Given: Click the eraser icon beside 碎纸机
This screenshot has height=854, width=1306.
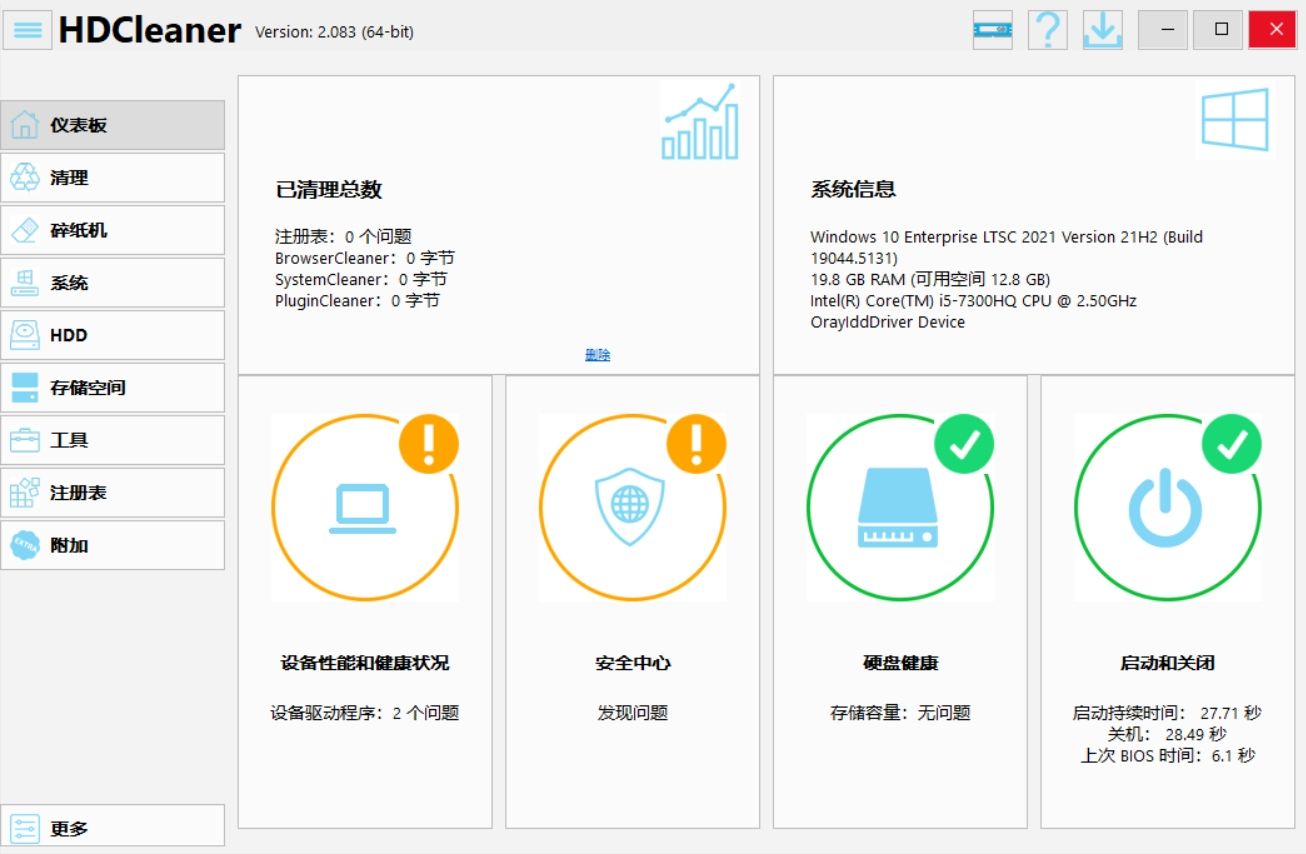Looking at the screenshot, I should 25,230.
